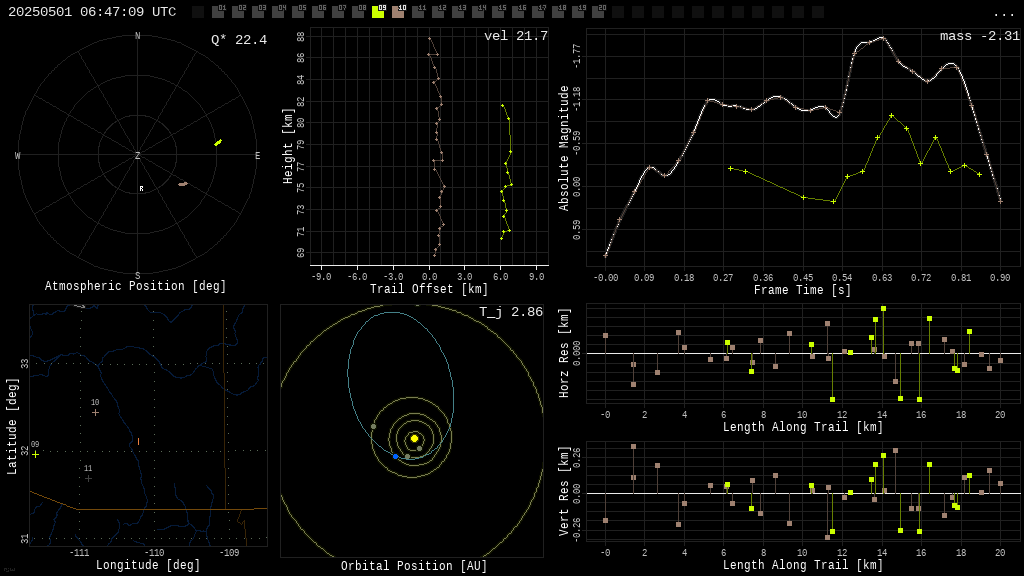Open the three-dot overflow menu
This screenshot has height=576, width=1024.
1004,13
